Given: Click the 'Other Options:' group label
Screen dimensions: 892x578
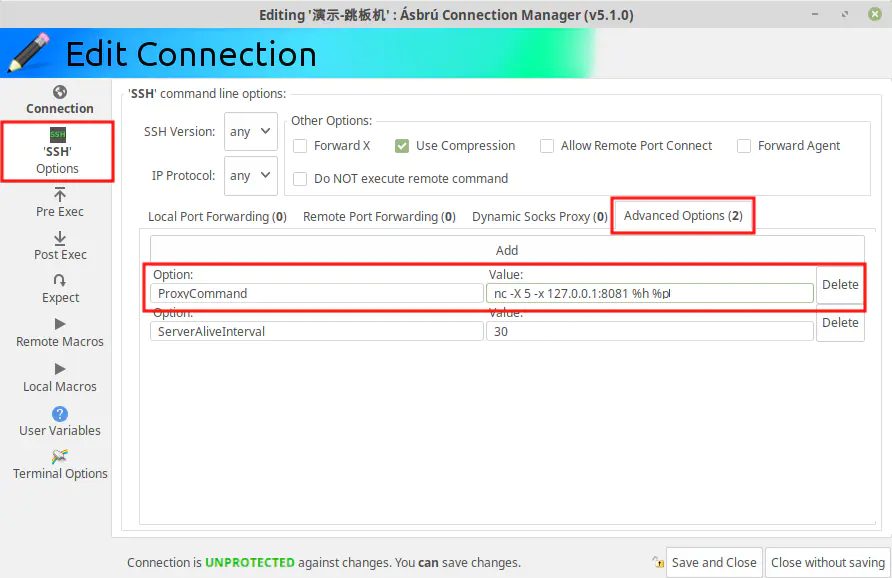Looking at the screenshot, I should point(332,121).
